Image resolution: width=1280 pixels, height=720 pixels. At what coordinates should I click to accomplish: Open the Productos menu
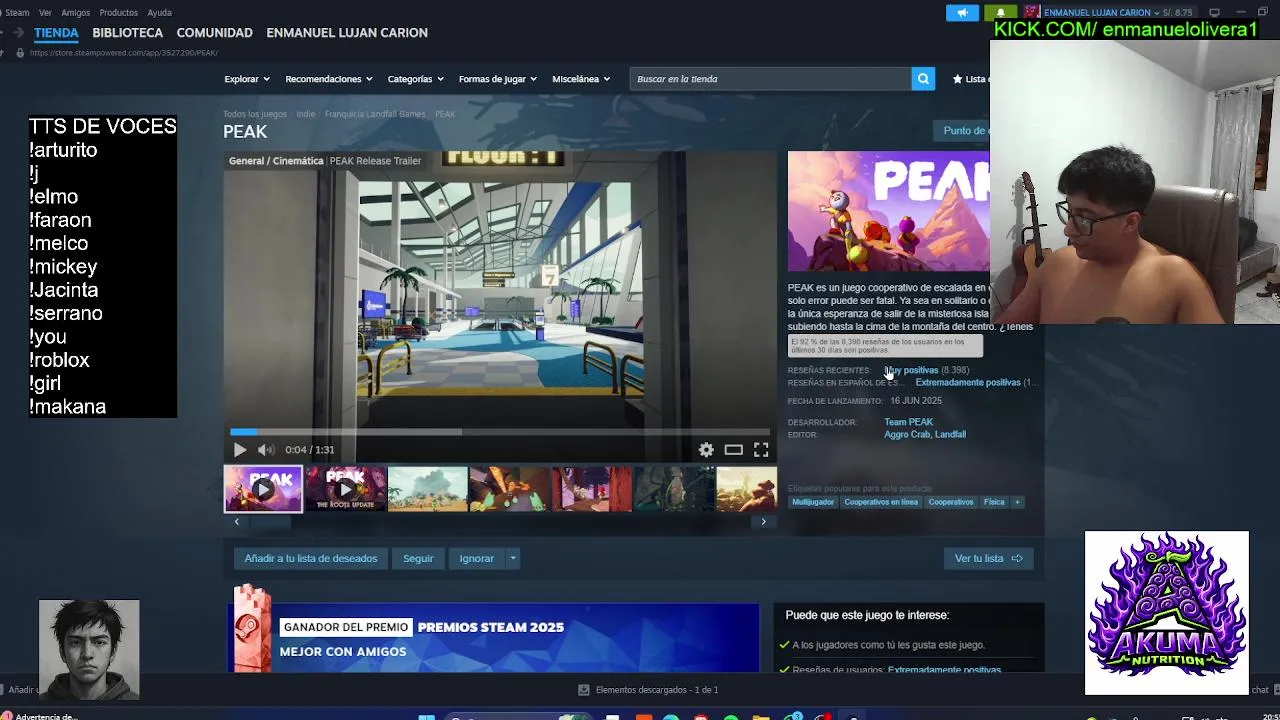click(119, 13)
